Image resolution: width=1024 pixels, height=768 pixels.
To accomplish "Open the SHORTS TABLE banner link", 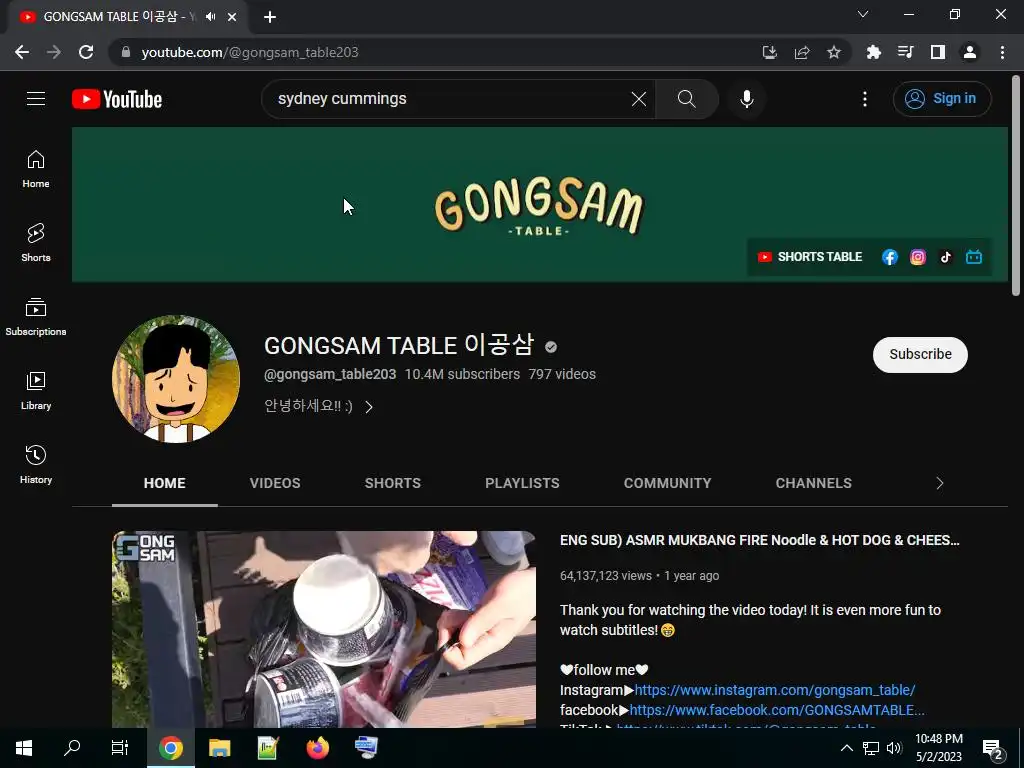I will 810,257.
